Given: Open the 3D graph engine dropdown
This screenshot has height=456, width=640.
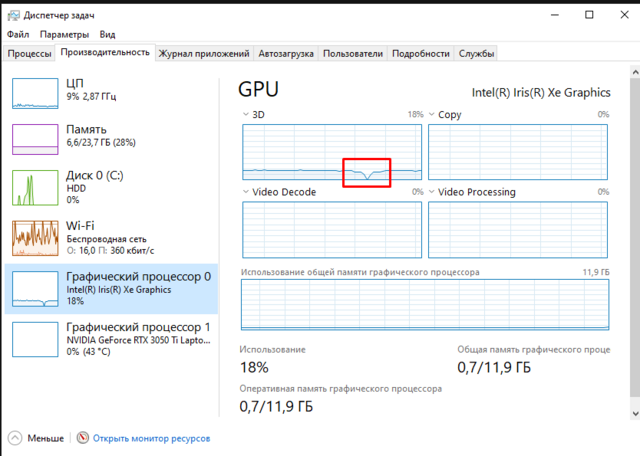Looking at the screenshot, I should 247,115.
